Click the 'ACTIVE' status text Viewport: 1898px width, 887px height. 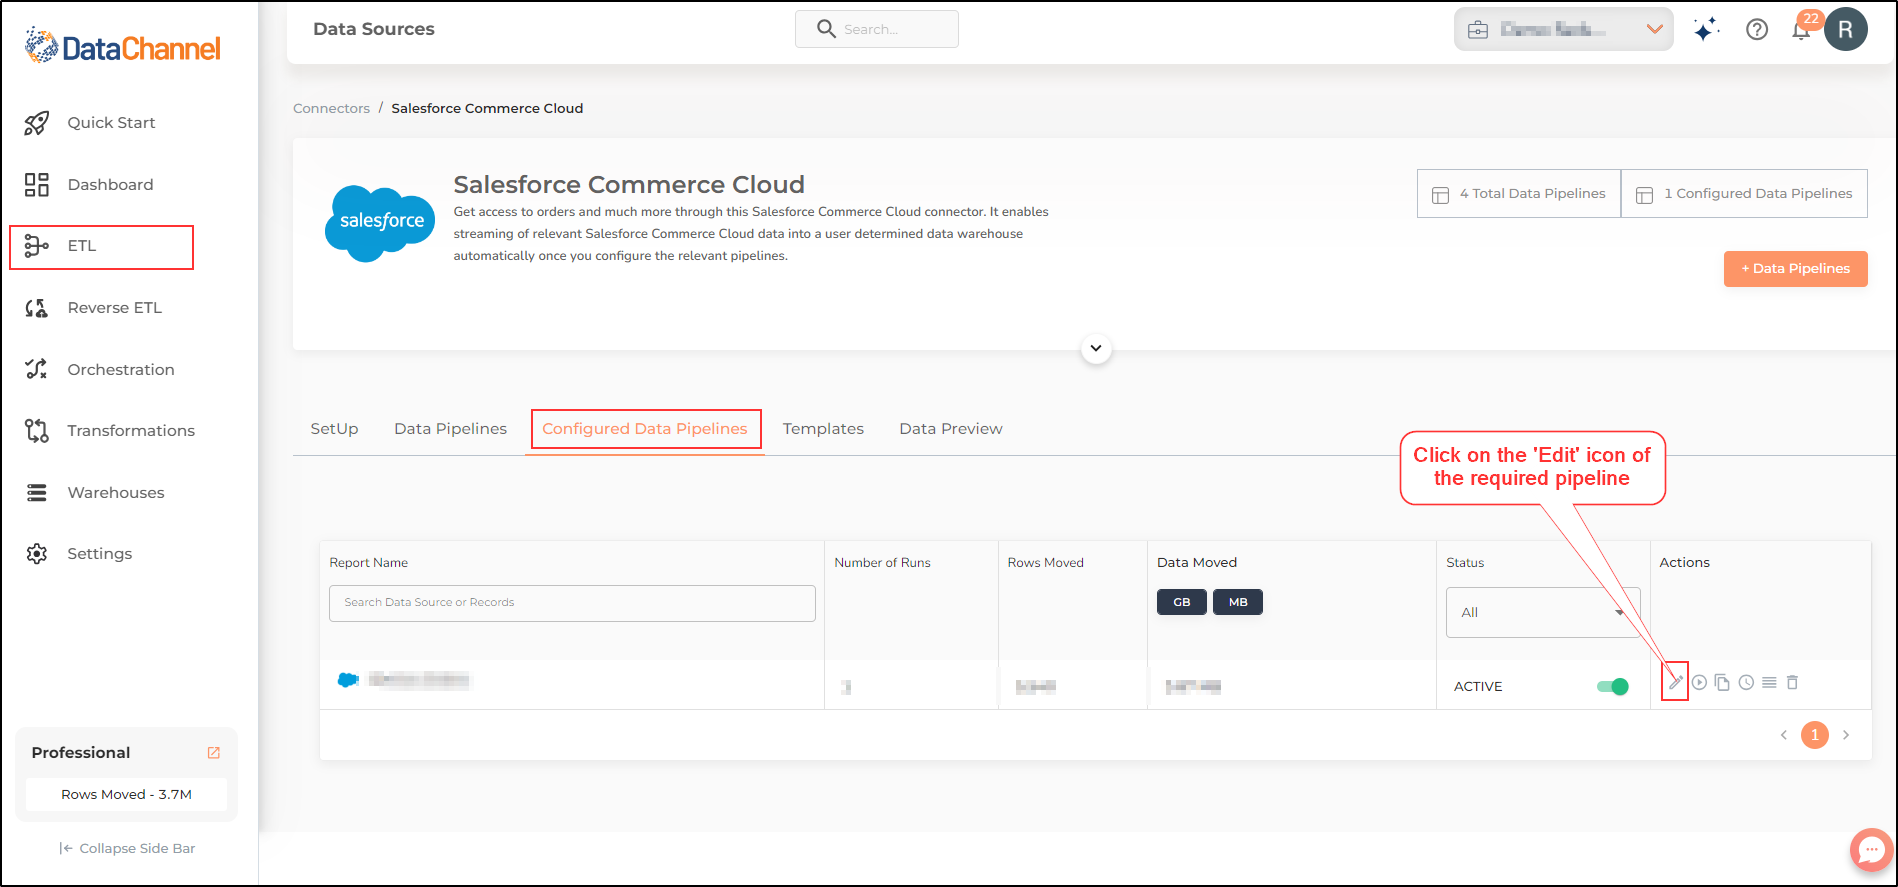tap(1478, 687)
